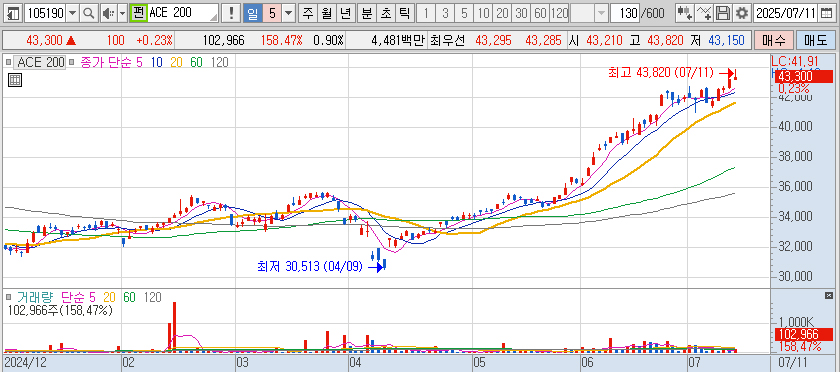Click the 매도 sell button

[815, 40]
